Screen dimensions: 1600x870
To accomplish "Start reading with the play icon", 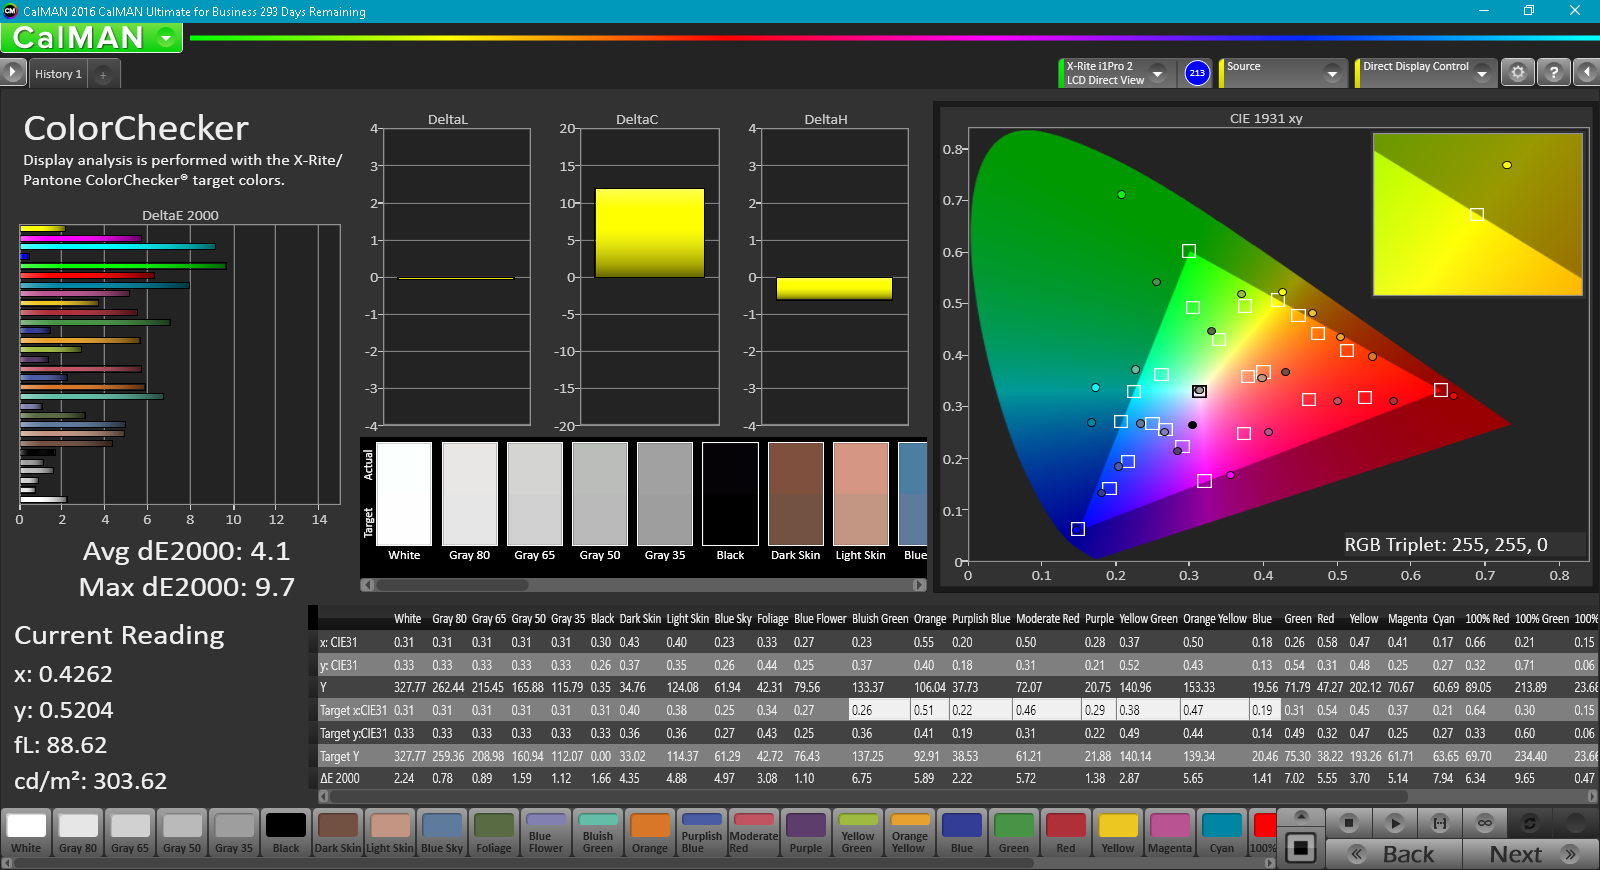I will click(x=1394, y=823).
